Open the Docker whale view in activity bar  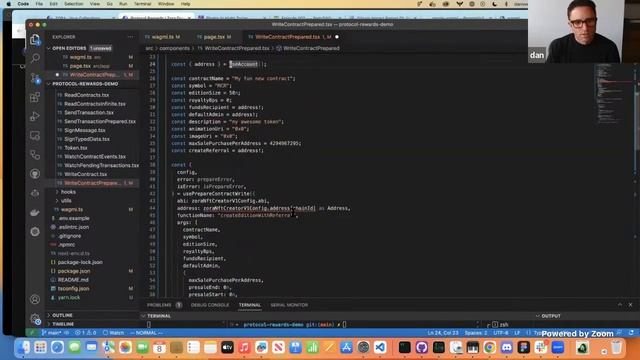pyautogui.click(x=35, y=212)
